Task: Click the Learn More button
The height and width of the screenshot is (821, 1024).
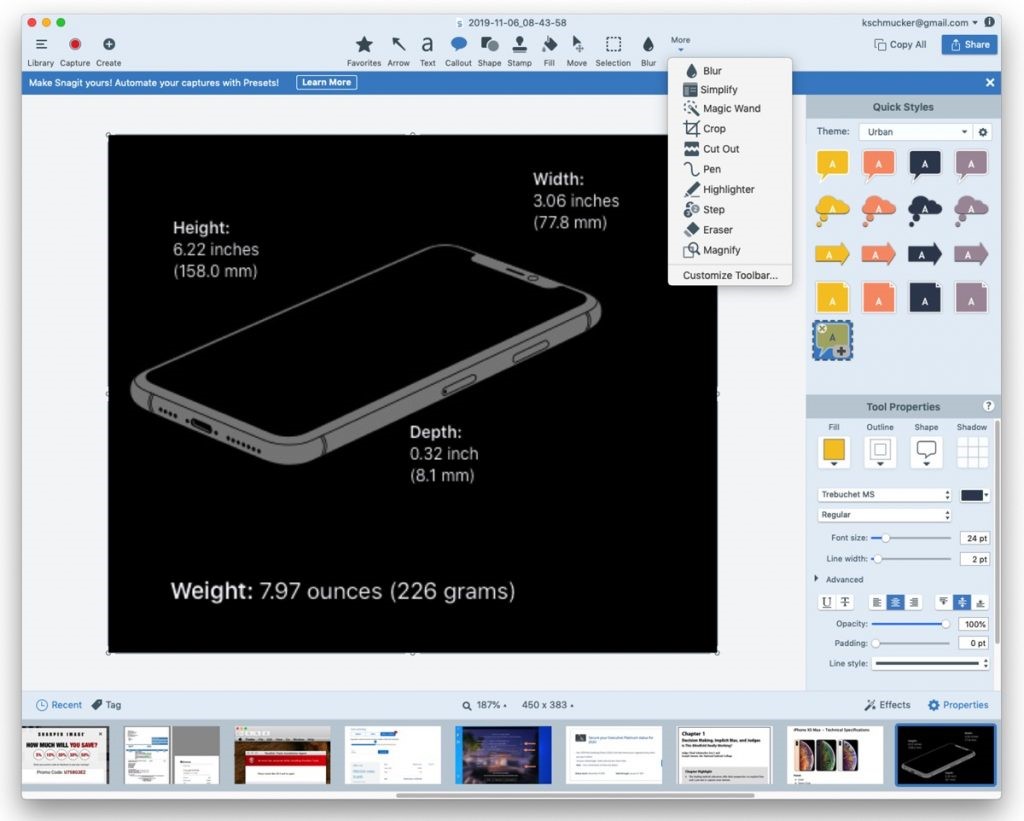Action: tap(326, 82)
